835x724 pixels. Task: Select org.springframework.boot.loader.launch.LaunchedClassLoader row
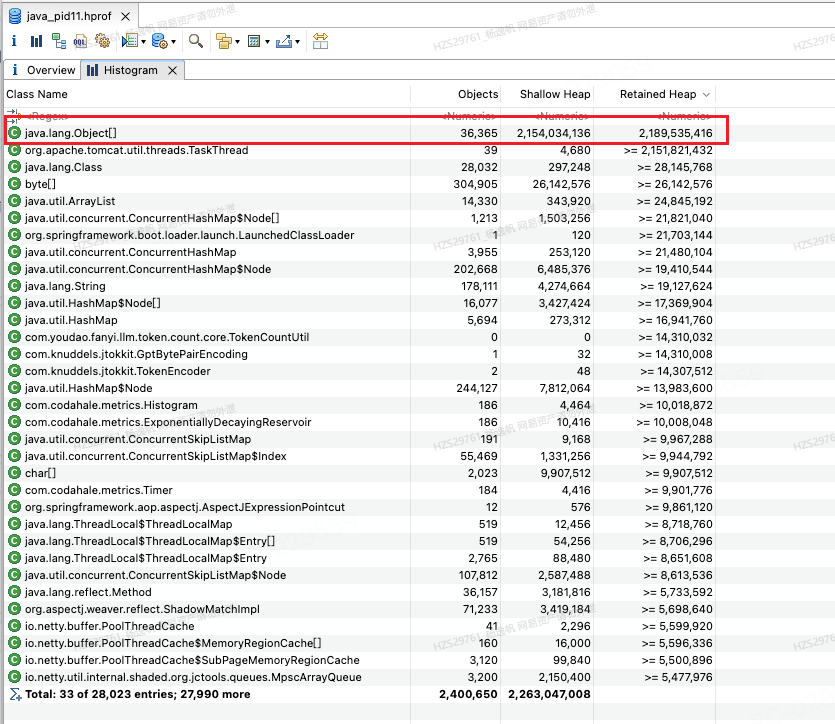click(359, 235)
